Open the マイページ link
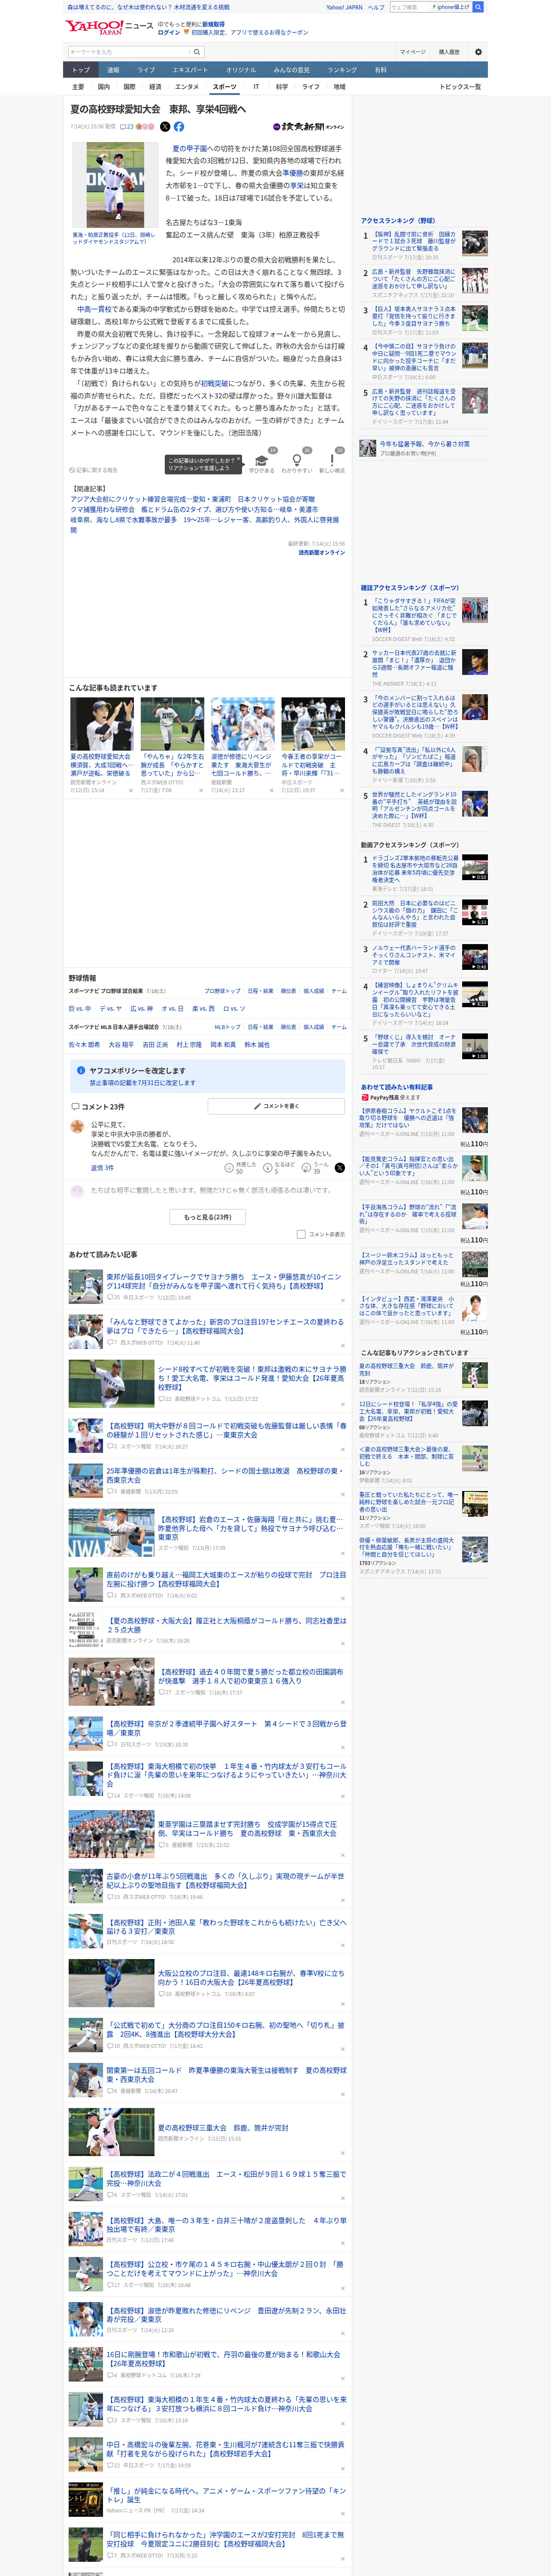The height and width of the screenshot is (2576, 551). (x=412, y=52)
